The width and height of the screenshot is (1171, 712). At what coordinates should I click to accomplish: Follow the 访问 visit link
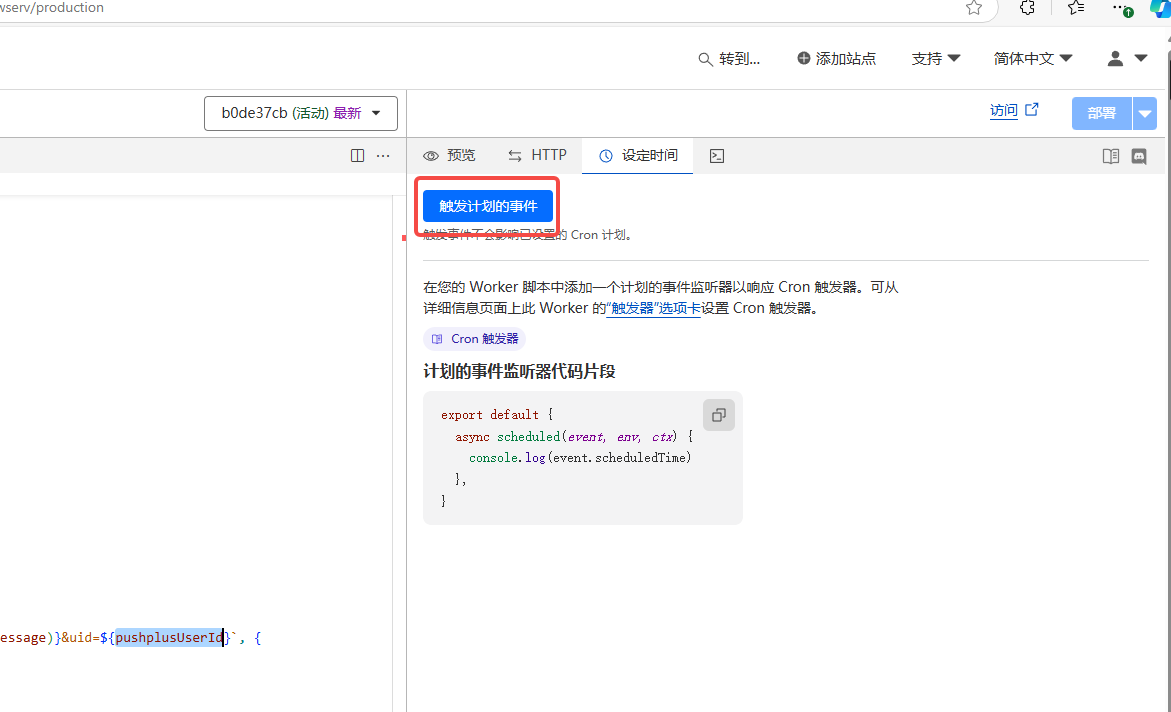tap(1013, 111)
